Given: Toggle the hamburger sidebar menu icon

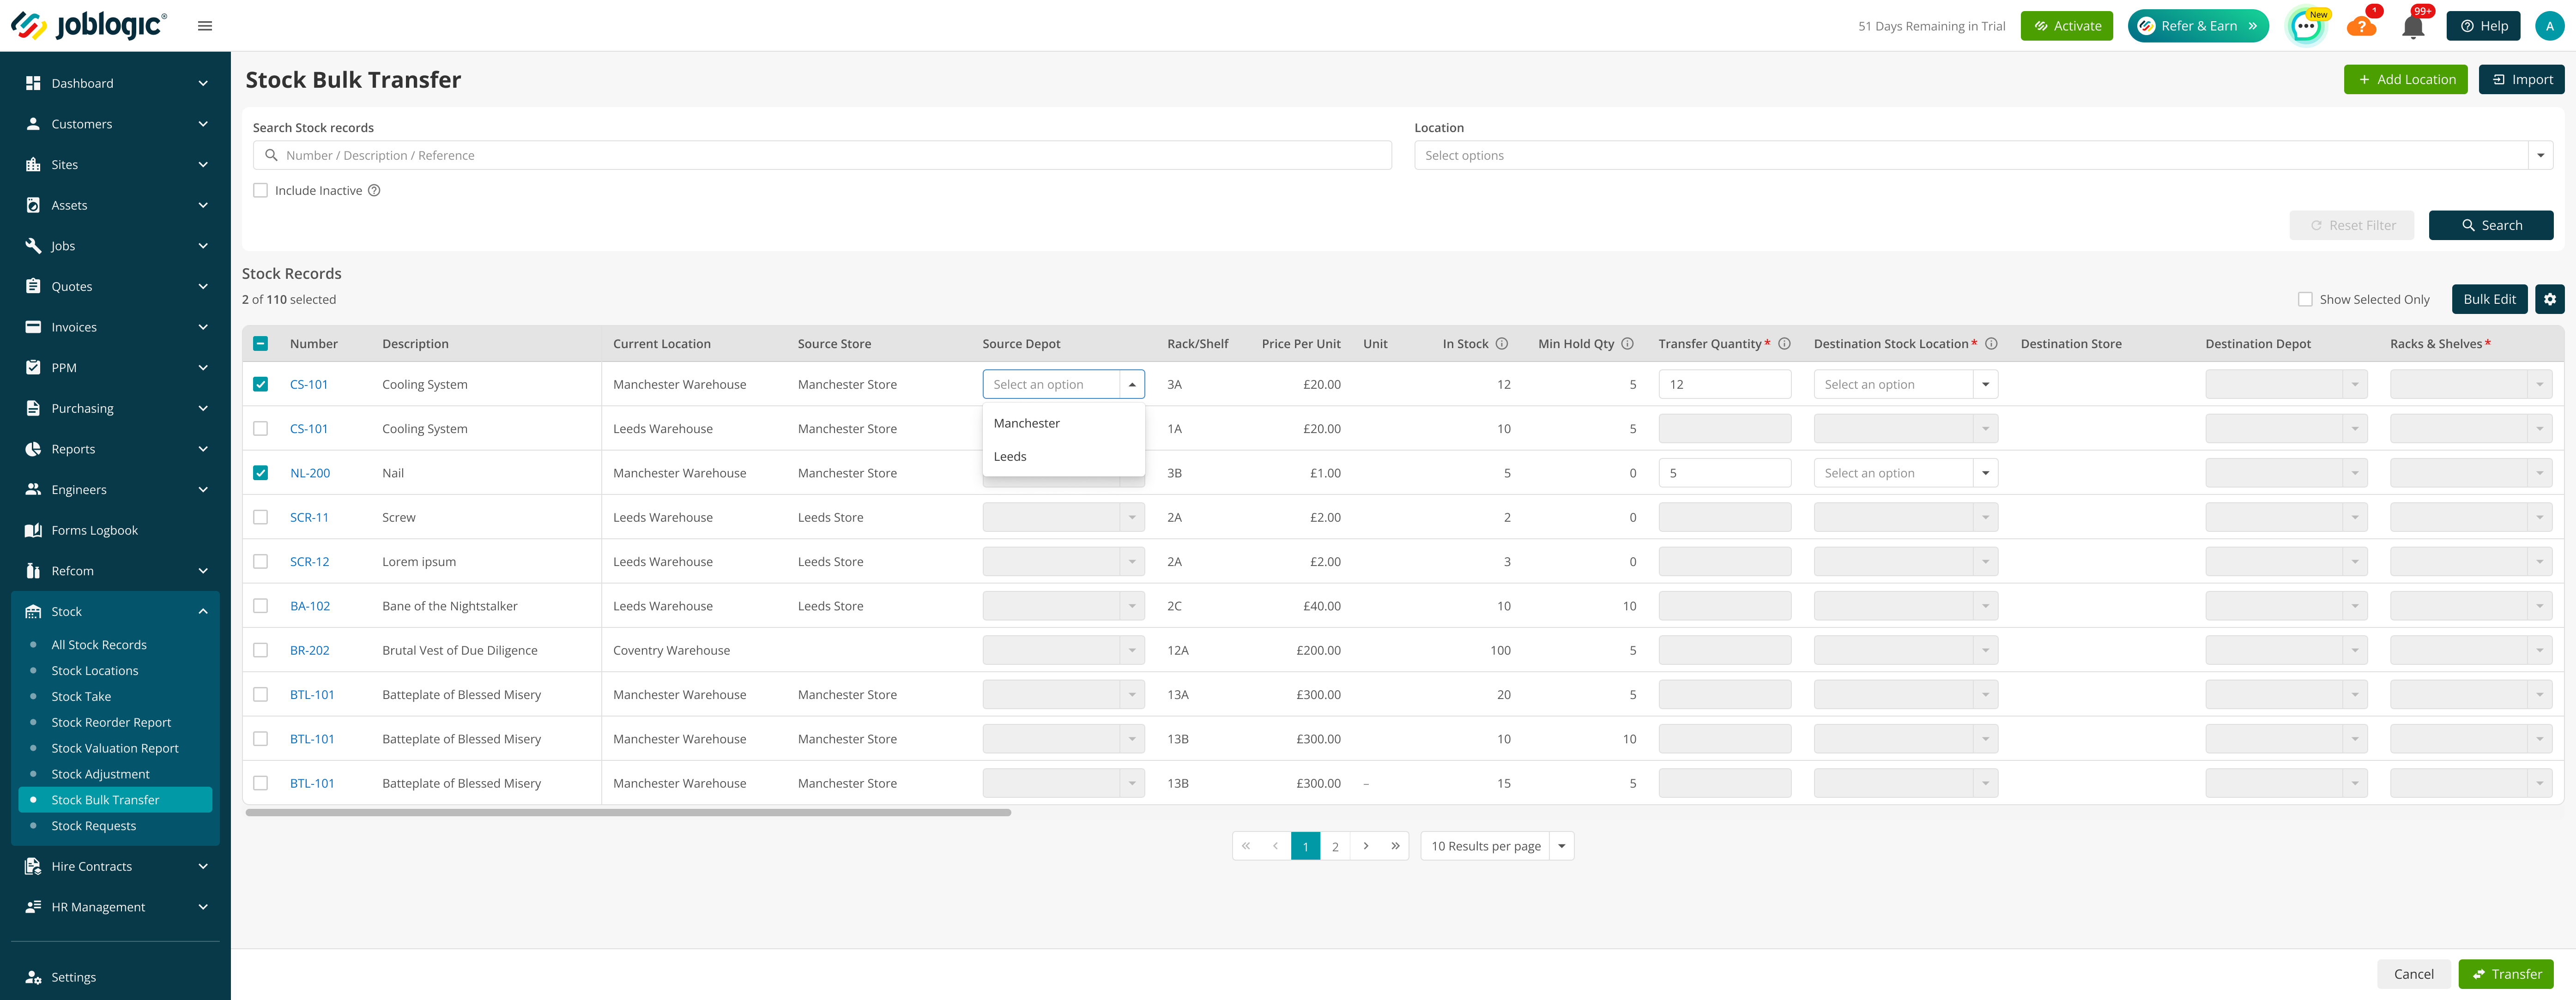Looking at the screenshot, I should tap(205, 26).
